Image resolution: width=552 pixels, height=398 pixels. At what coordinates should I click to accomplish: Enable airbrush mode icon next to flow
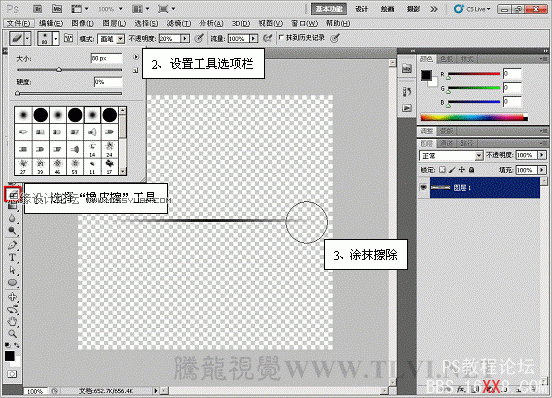click(268, 38)
